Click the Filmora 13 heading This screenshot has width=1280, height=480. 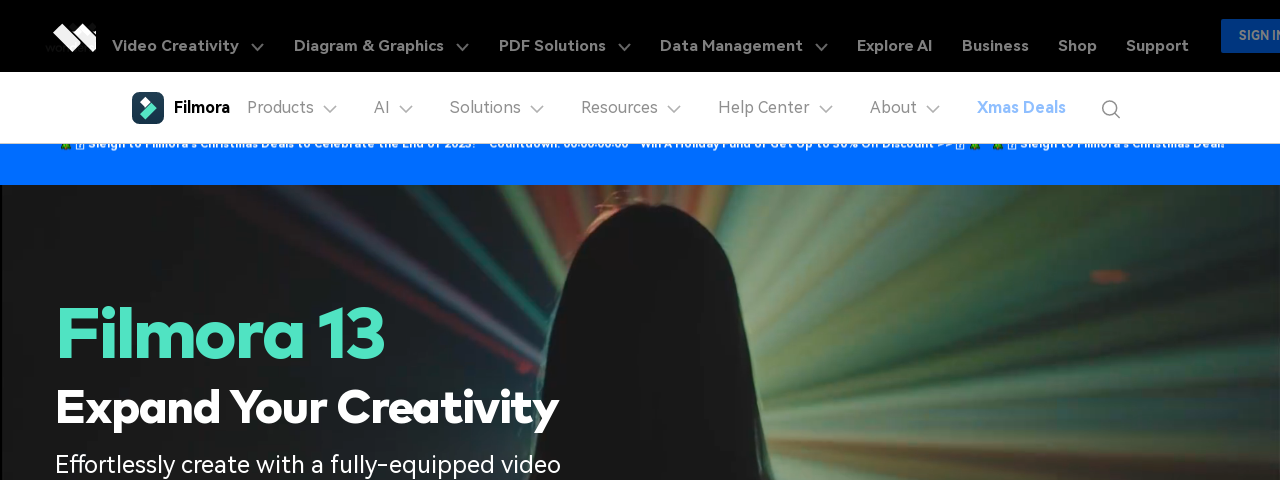(220, 333)
